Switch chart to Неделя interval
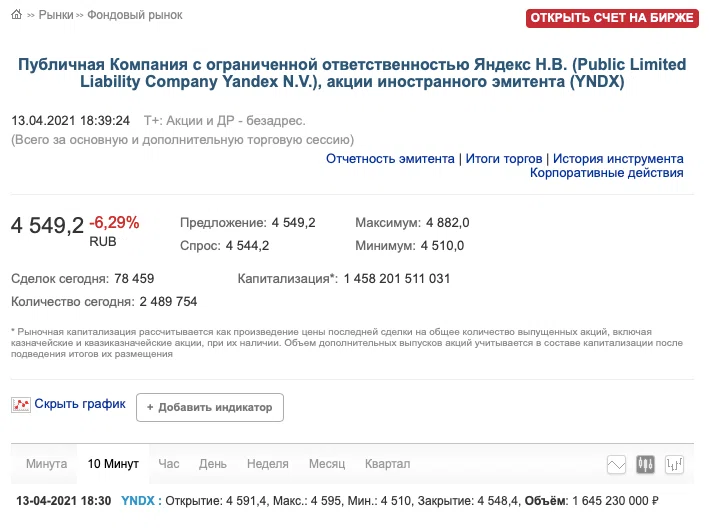Viewport: 709px width, 528px height. click(x=267, y=464)
